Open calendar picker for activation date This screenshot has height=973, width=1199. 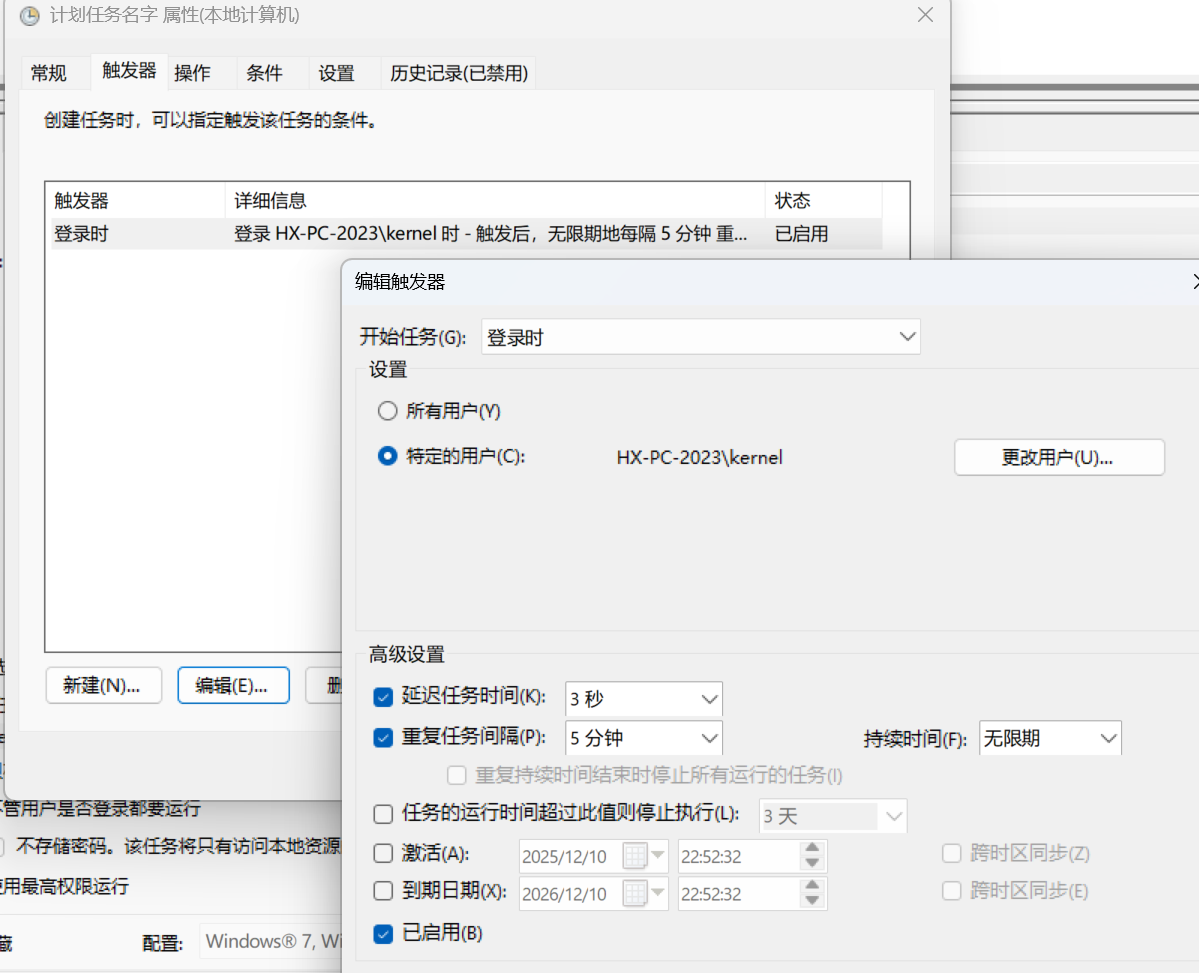pyautogui.click(x=645, y=856)
